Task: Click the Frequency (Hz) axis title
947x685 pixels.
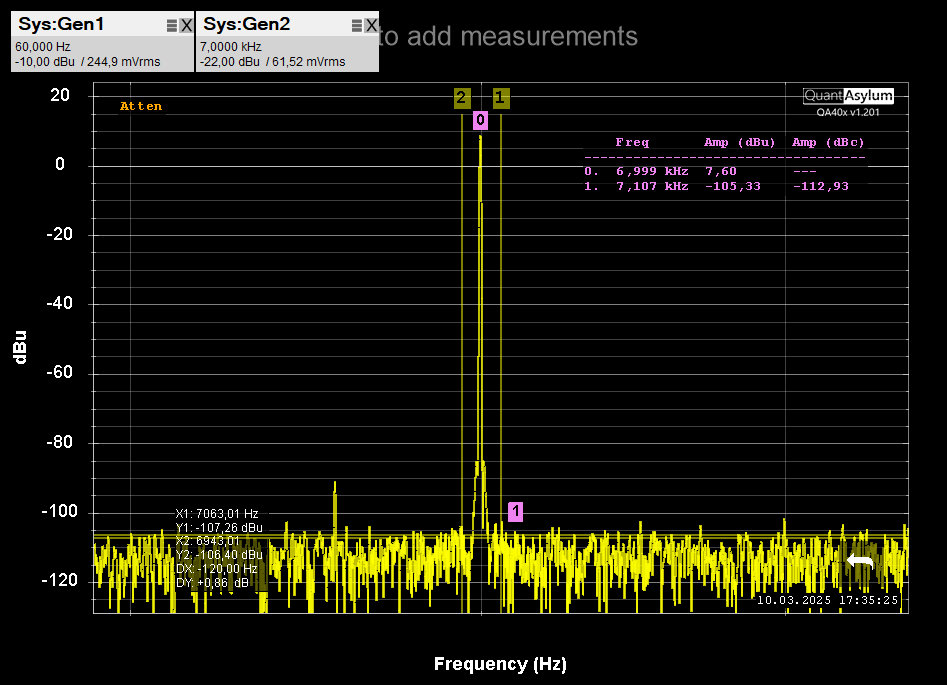Action: [500, 664]
